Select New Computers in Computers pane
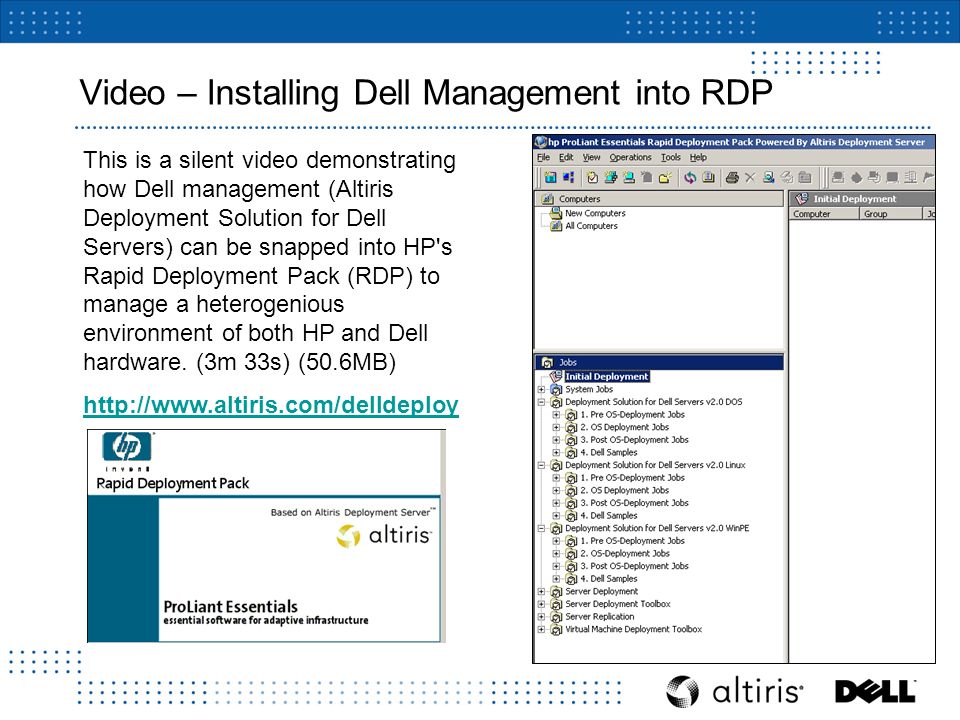 pos(595,213)
